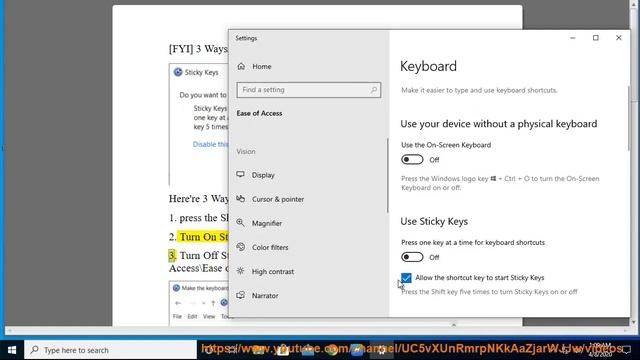This screenshot has width=640, height=360.
Task: Click the document window horizontal scrollbar
Action: 318,330
